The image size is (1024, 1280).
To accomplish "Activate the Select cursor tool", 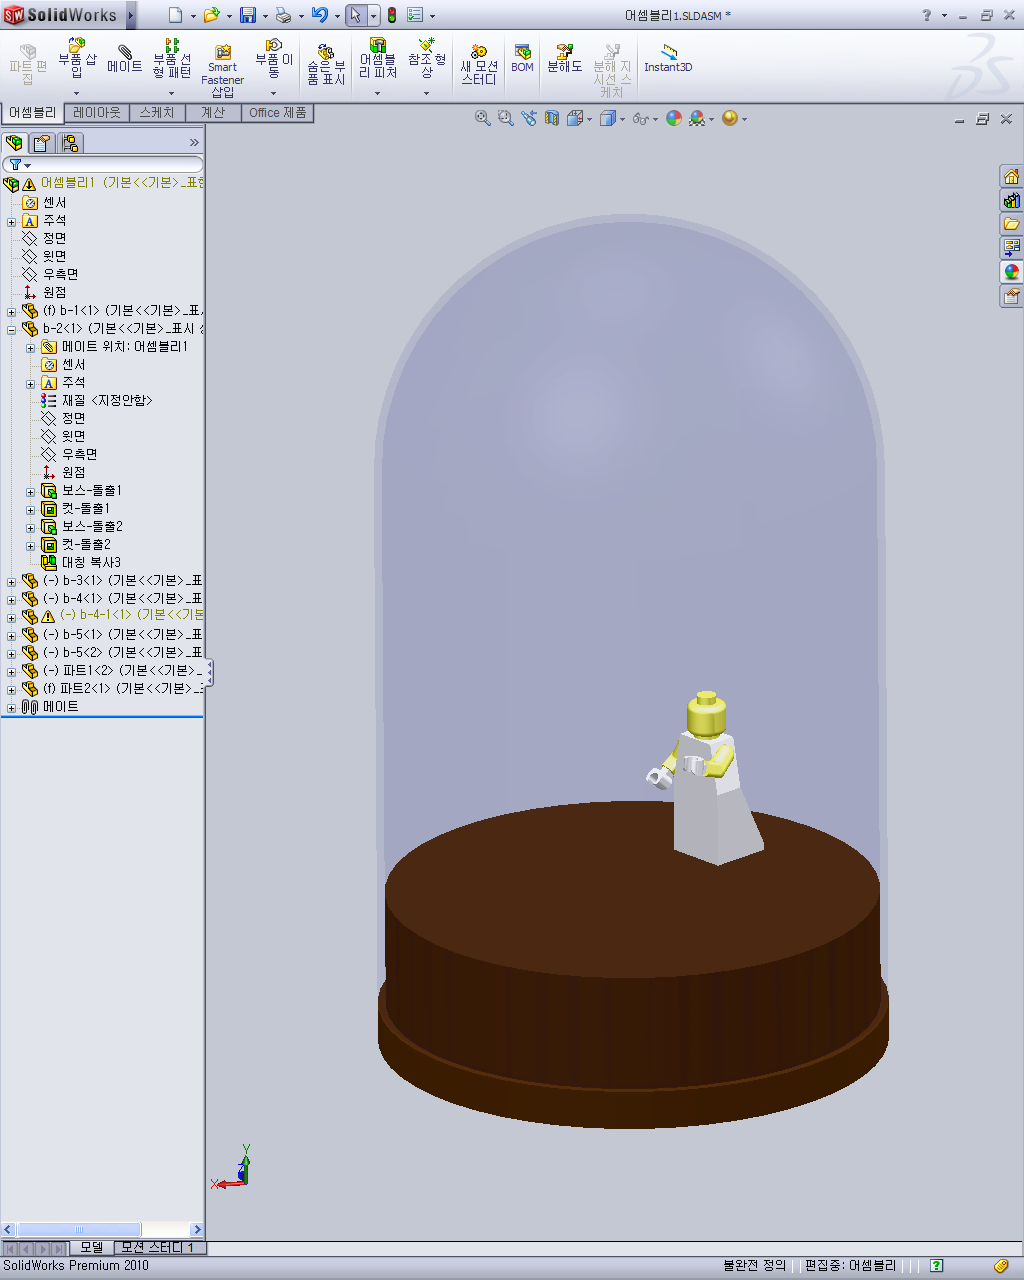I will click(x=356, y=15).
